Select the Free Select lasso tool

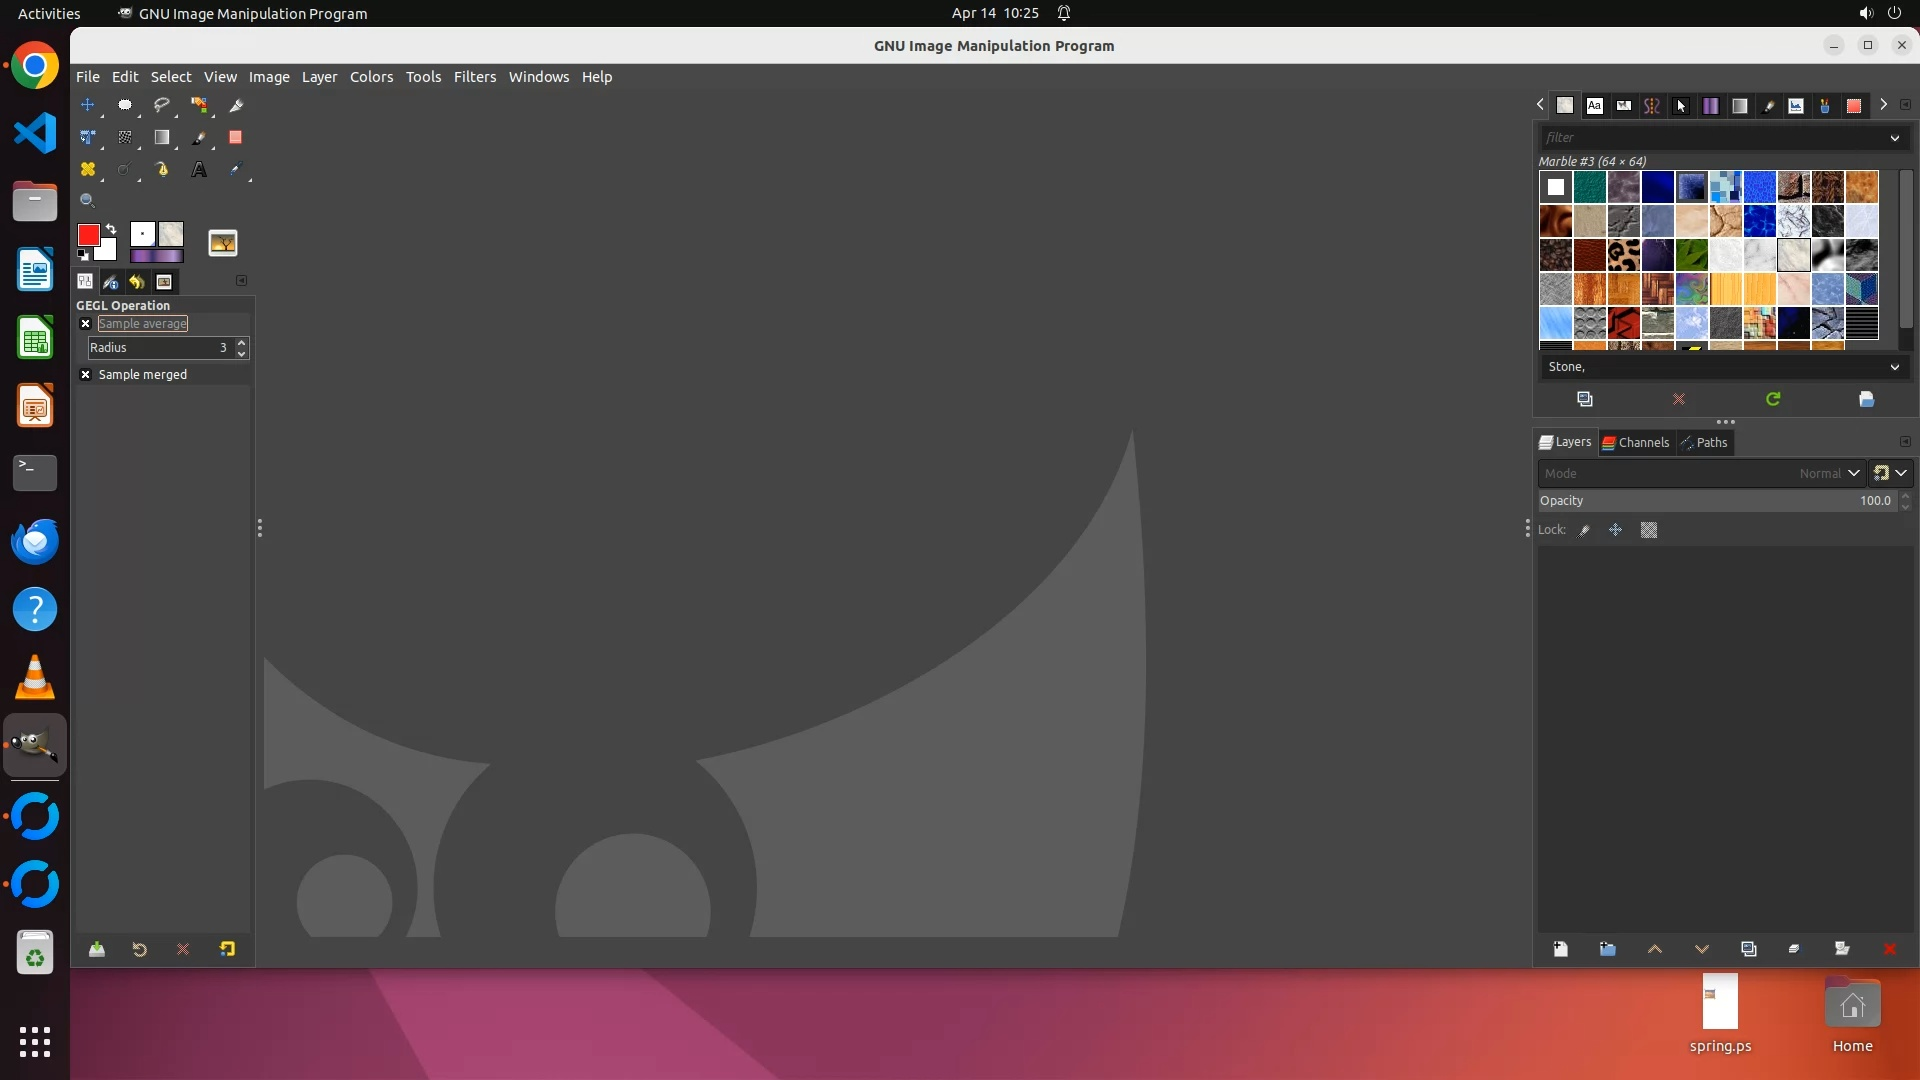coord(161,105)
